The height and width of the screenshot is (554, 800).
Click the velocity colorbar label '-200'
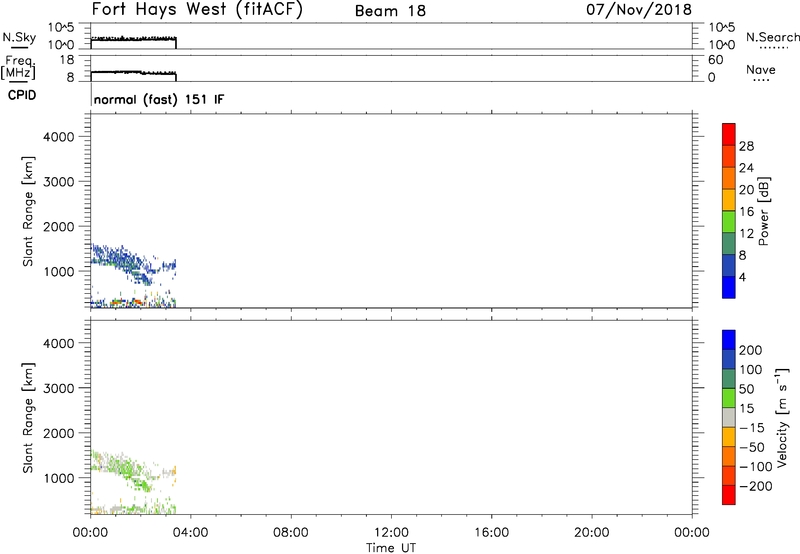click(756, 486)
